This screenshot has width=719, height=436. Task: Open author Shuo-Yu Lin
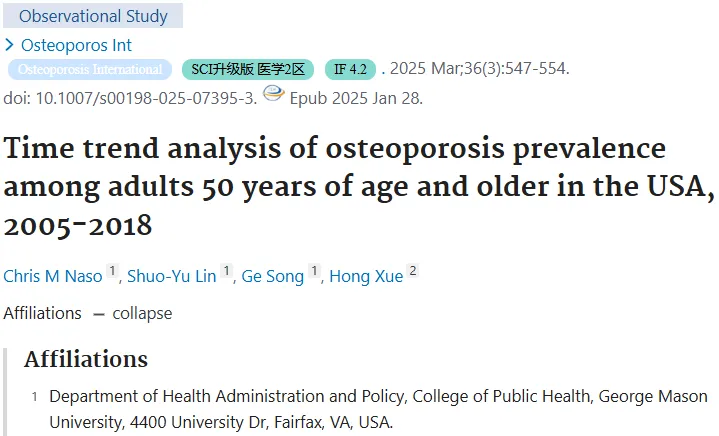point(171,276)
